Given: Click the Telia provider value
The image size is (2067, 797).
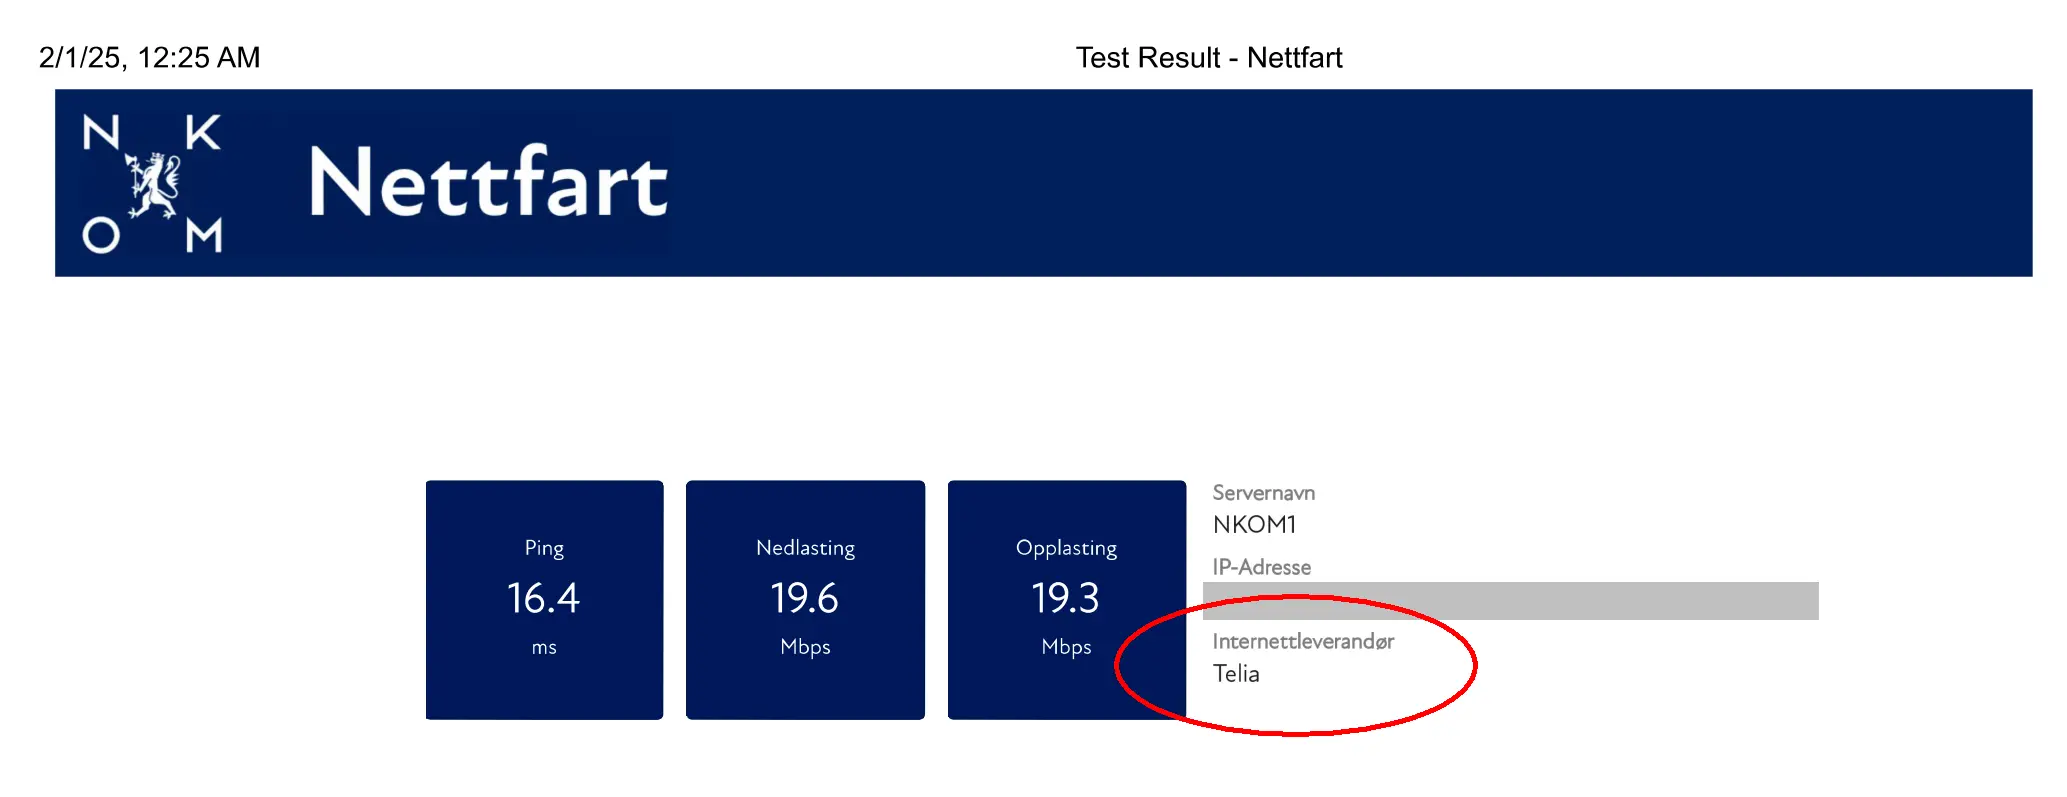Looking at the screenshot, I should point(1236,673).
